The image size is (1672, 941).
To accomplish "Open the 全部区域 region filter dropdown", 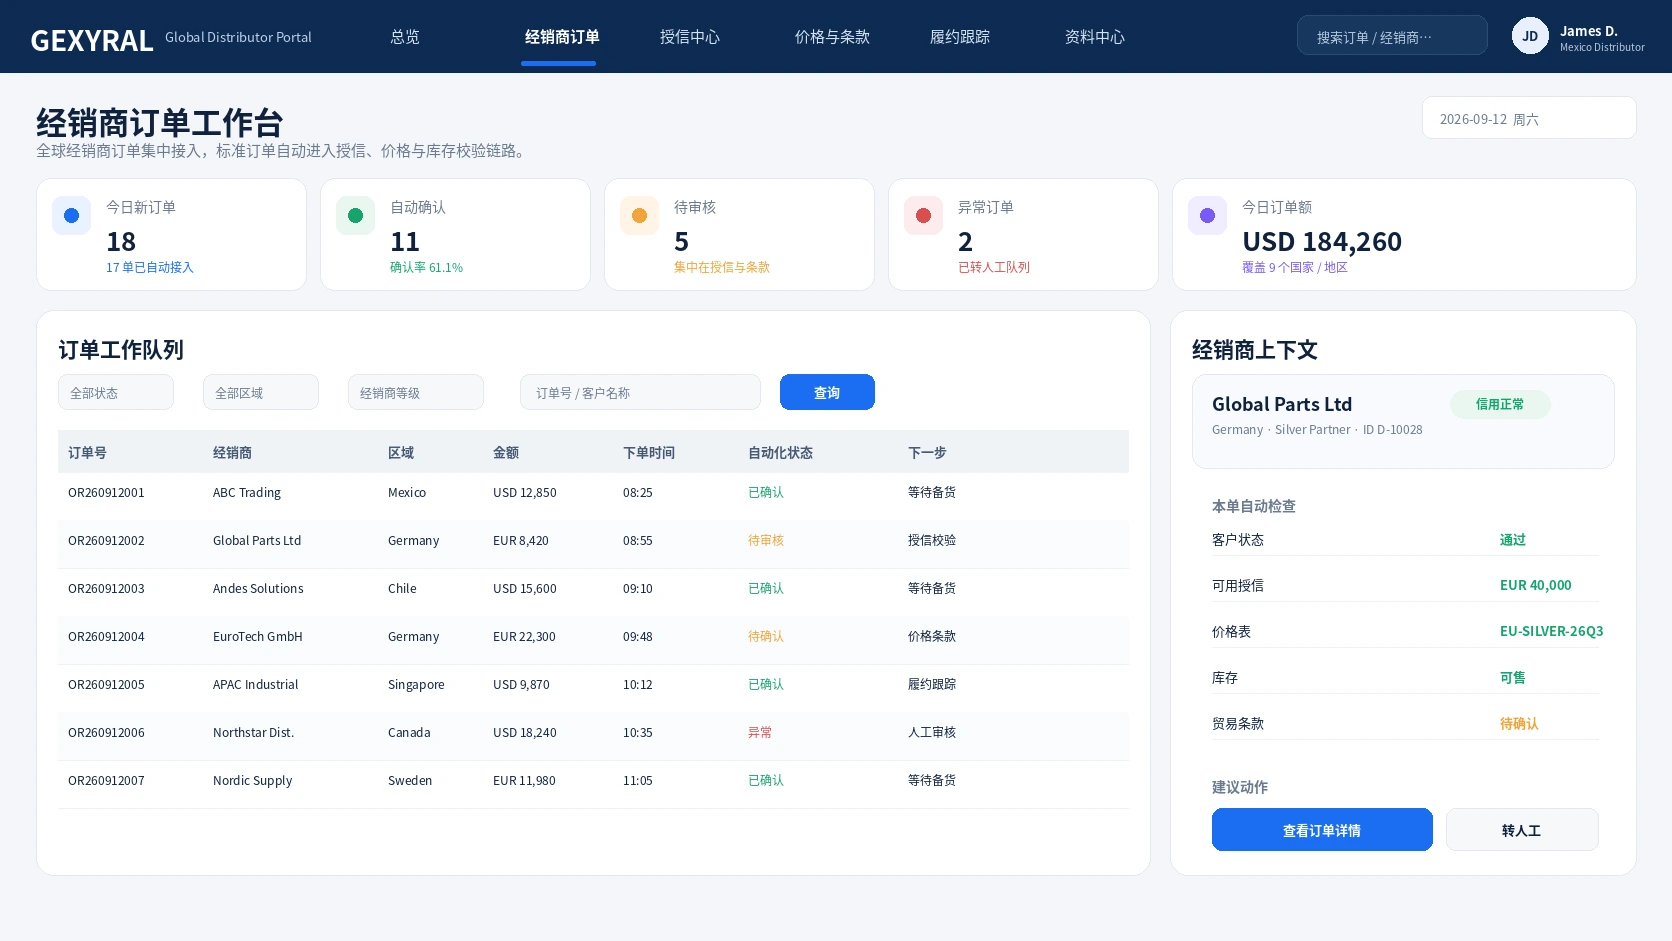I will pos(261,392).
